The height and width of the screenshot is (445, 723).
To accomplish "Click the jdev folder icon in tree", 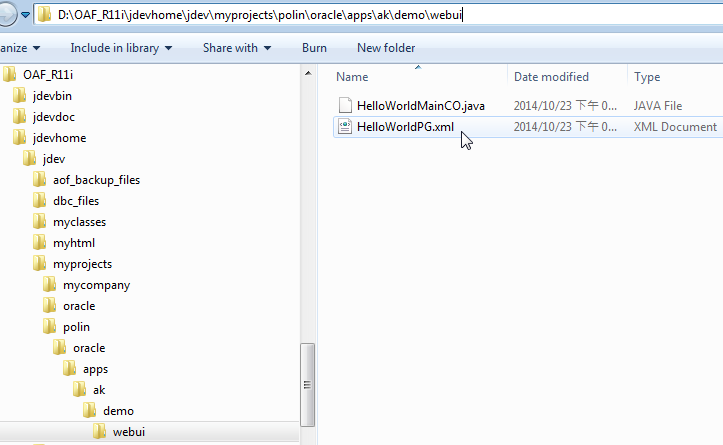I will [30, 159].
